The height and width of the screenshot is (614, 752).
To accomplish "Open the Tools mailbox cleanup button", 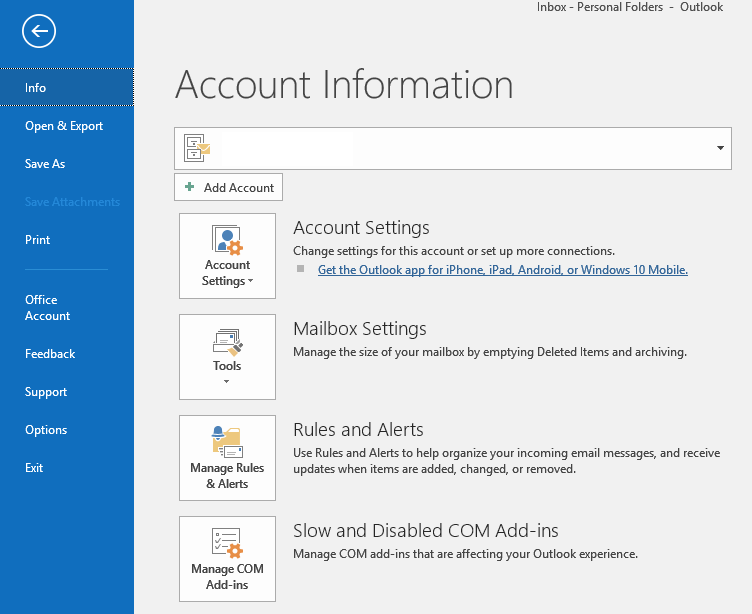I will (227, 357).
